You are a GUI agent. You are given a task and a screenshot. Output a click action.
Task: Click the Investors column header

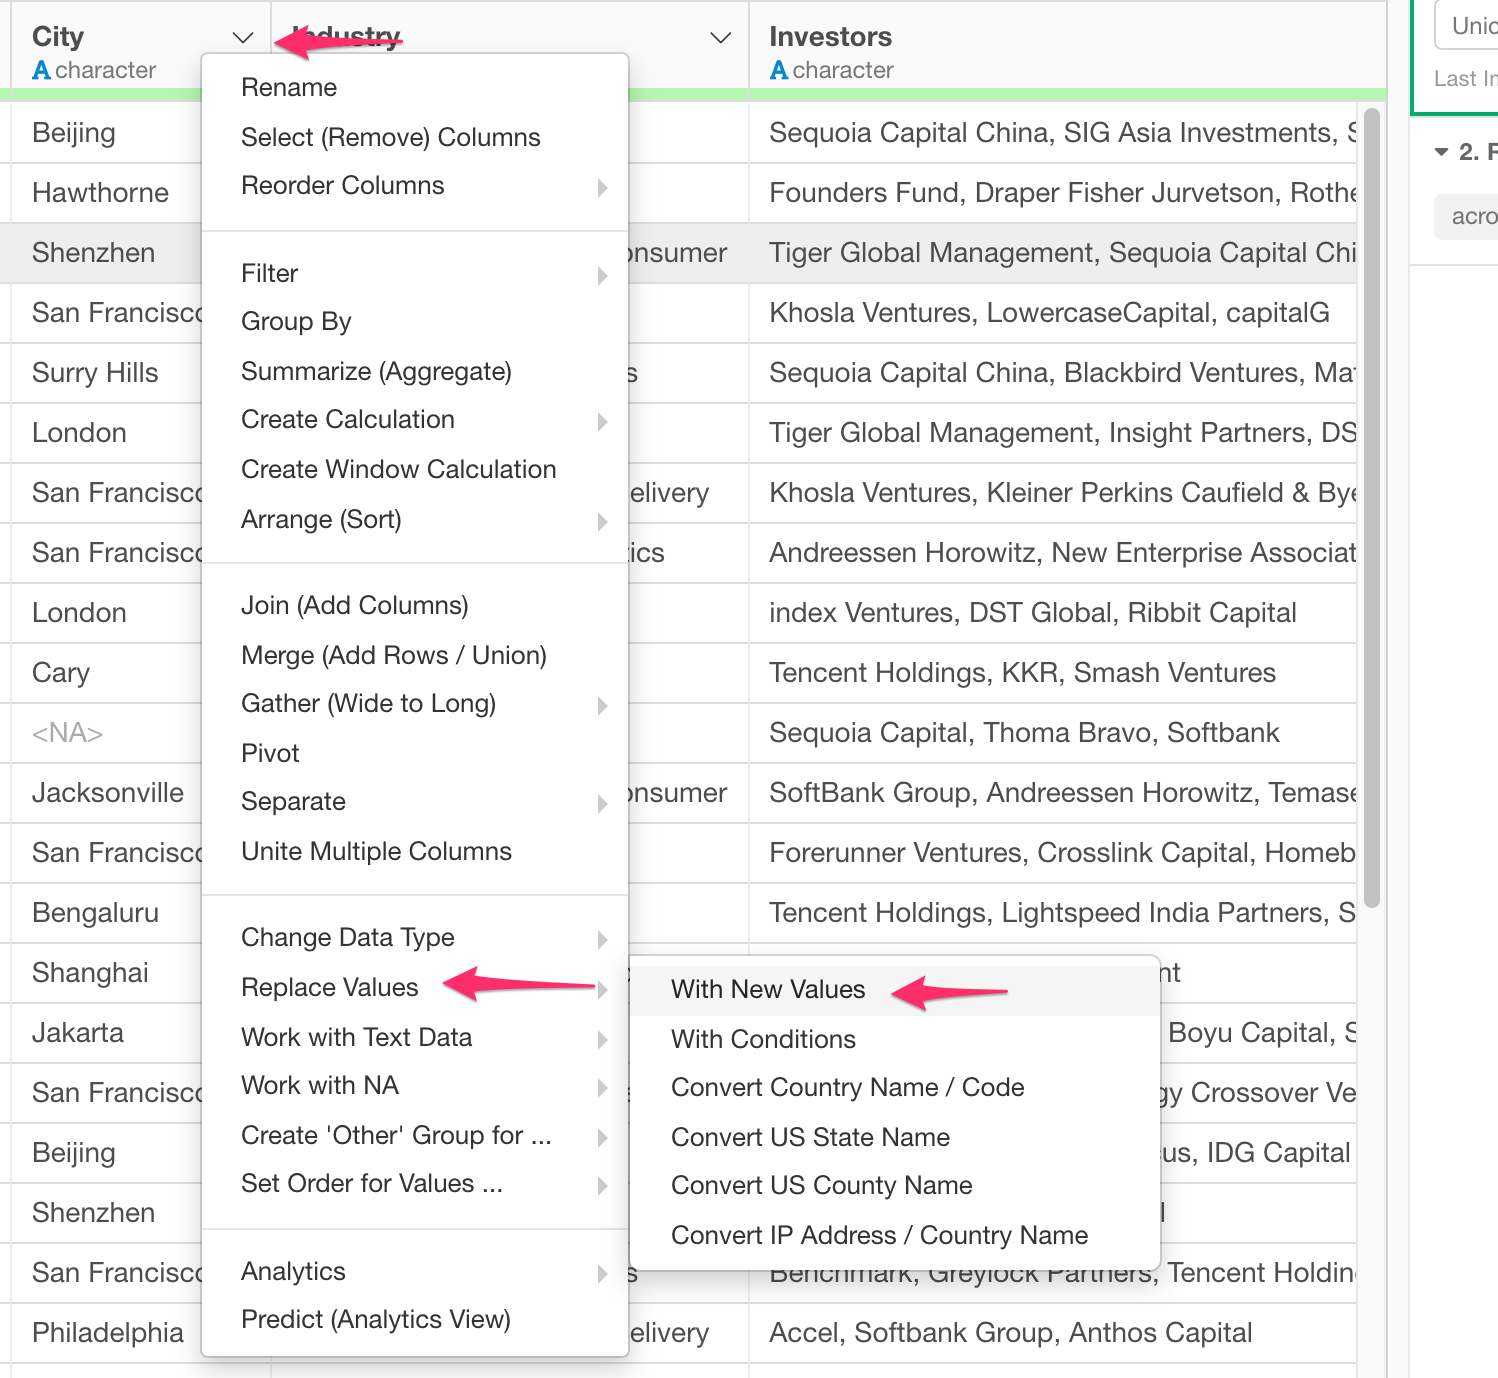[830, 37]
